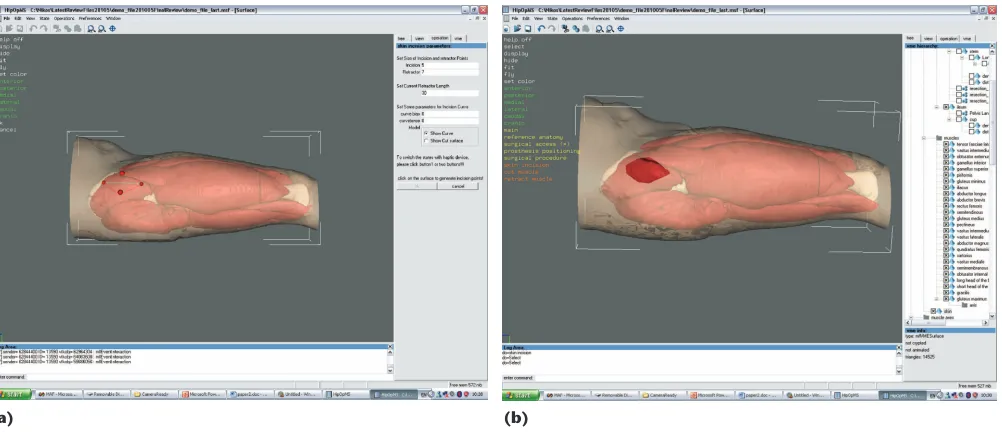Switch to tree tab in left window panel
The height and width of the screenshot is (432, 1002).
pyautogui.click(x=401, y=38)
